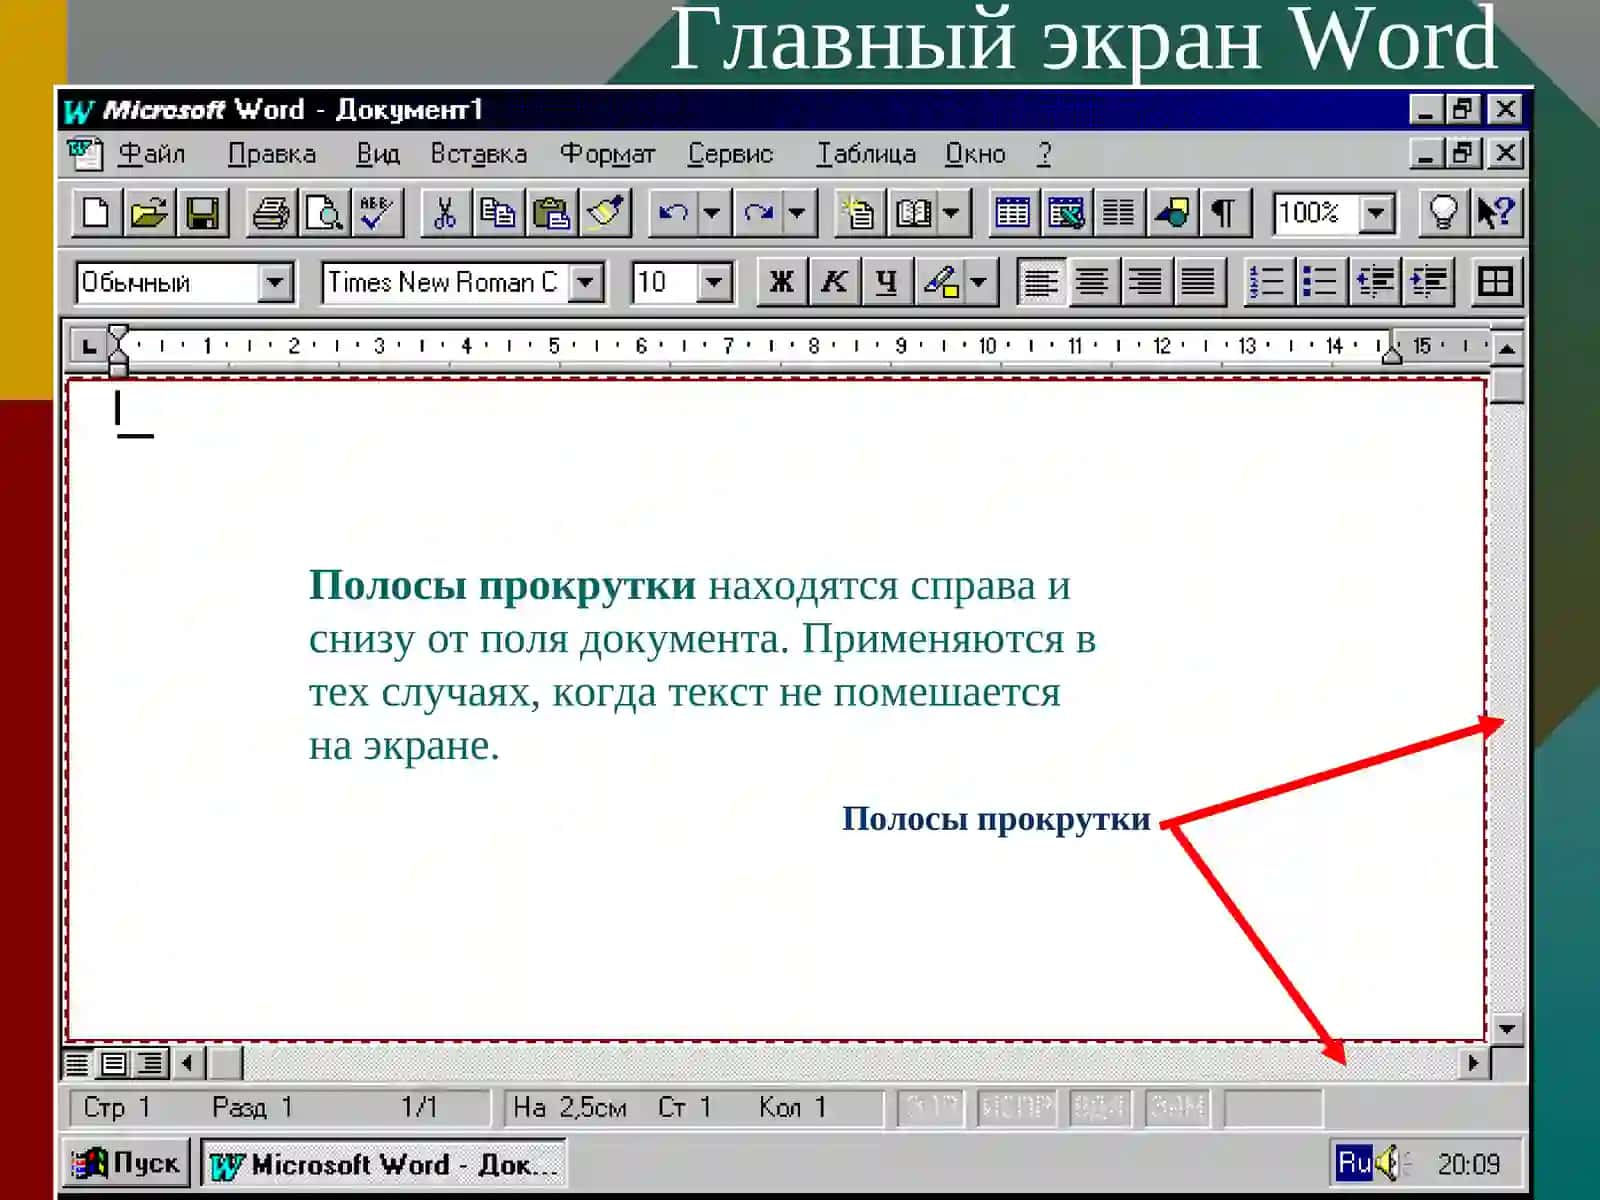Switch to Normal view button
The width and height of the screenshot is (1600, 1200).
click(78, 1062)
